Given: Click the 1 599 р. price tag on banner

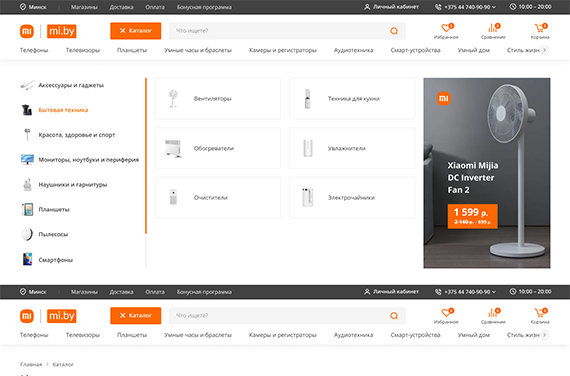Looking at the screenshot, I should [x=473, y=216].
